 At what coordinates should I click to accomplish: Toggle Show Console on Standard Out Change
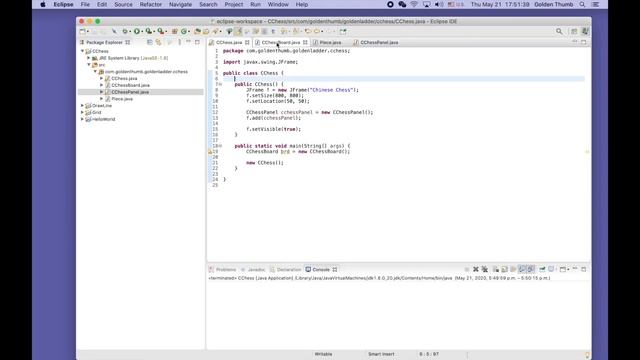tap(522, 269)
